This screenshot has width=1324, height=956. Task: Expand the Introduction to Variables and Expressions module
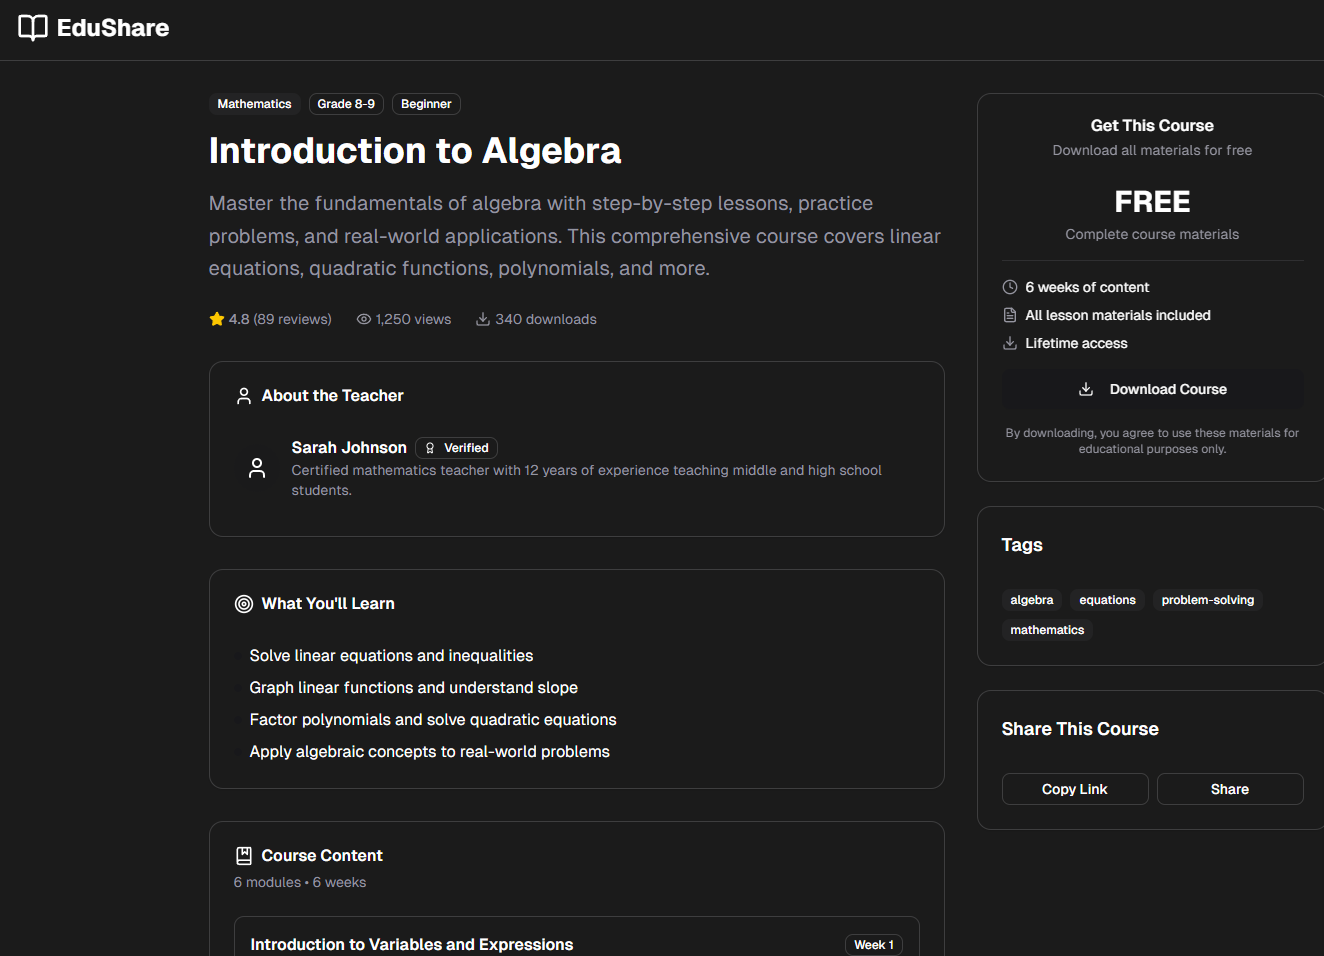(x=412, y=944)
